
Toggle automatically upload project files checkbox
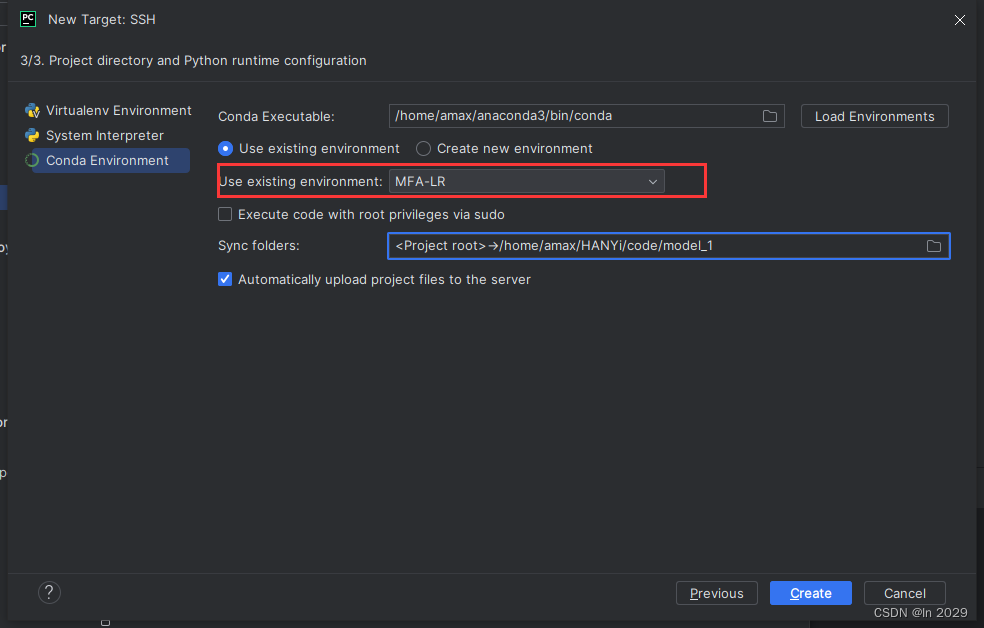[225, 279]
